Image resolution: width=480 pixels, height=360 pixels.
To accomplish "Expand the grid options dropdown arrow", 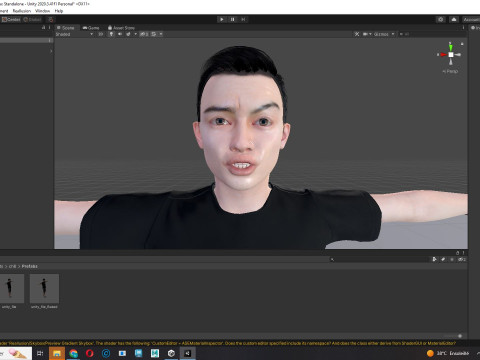I will point(161,34).
